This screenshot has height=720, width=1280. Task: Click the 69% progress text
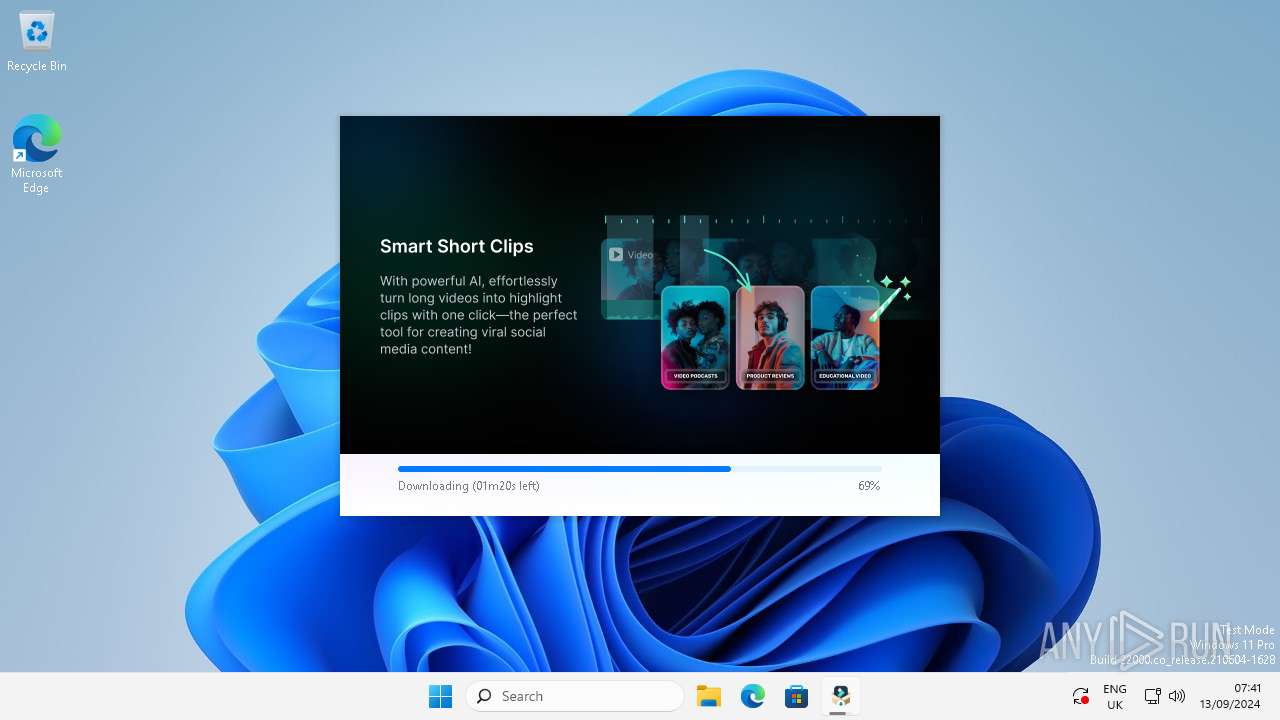[x=869, y=486]
